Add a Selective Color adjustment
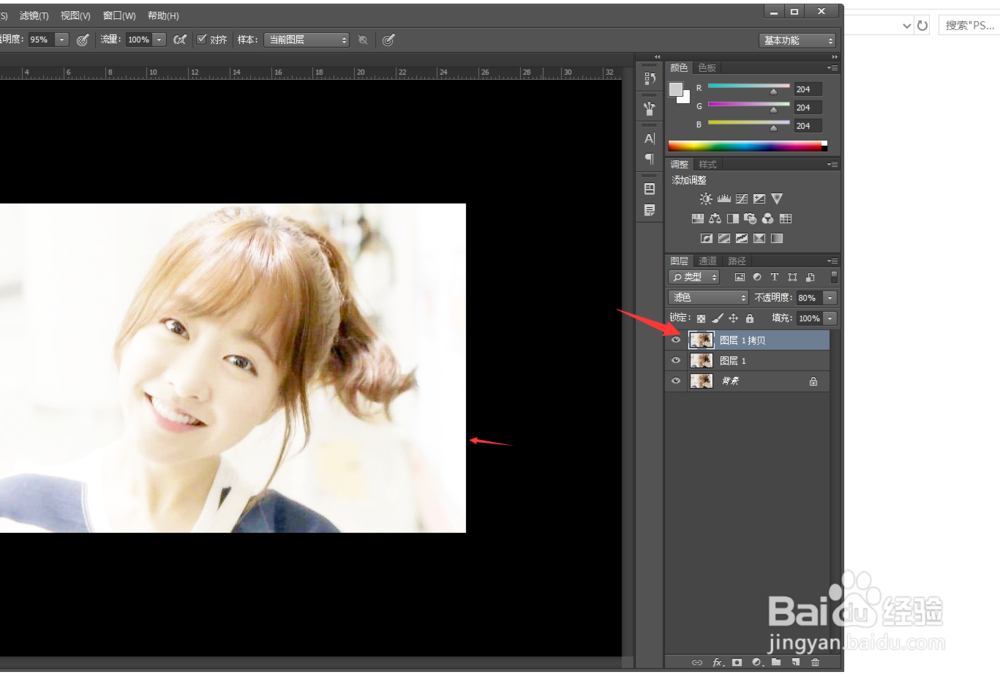Screen dimensions: 1000x677 pos(759,238)
